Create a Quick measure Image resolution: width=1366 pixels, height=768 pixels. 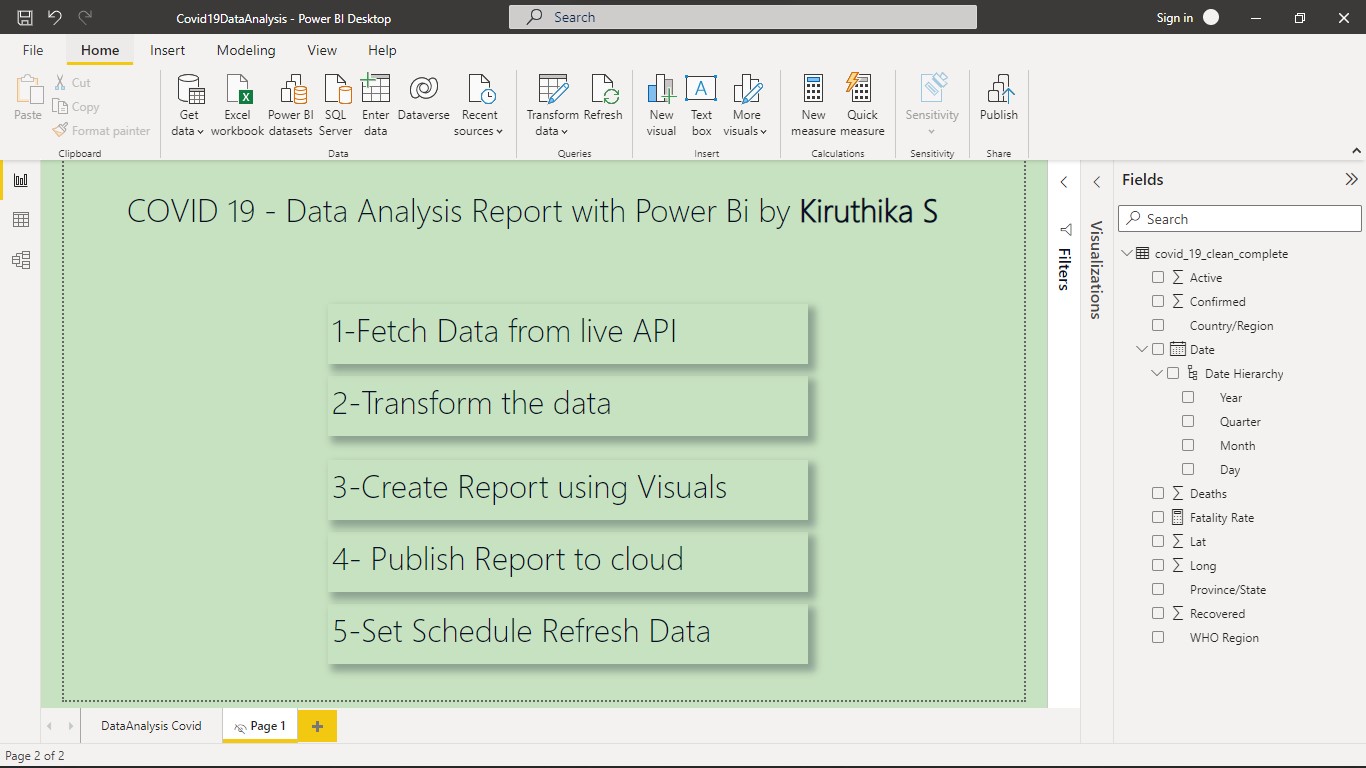[x=862, y=105]
